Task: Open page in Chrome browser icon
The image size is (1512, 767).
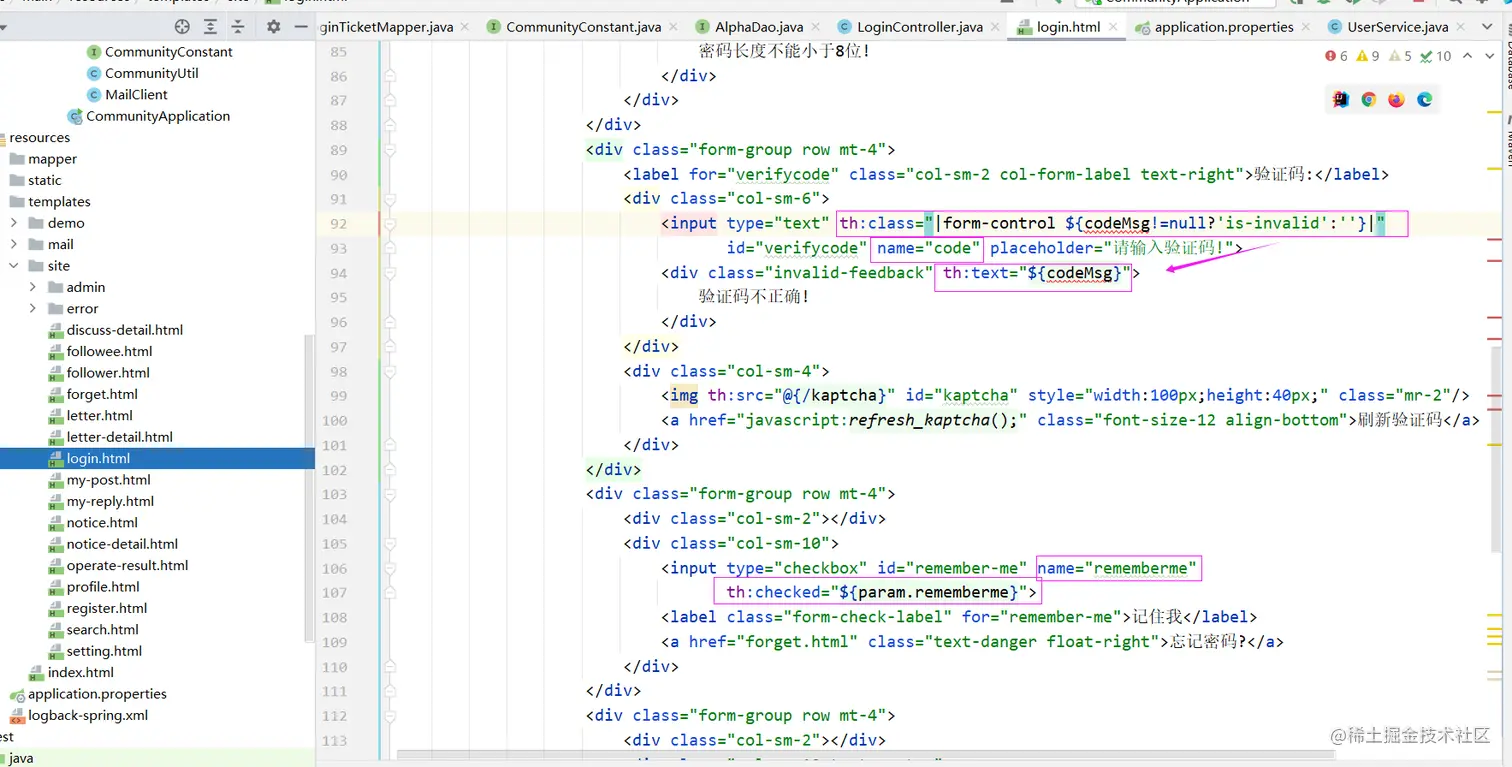Action: click(1369, 99)
